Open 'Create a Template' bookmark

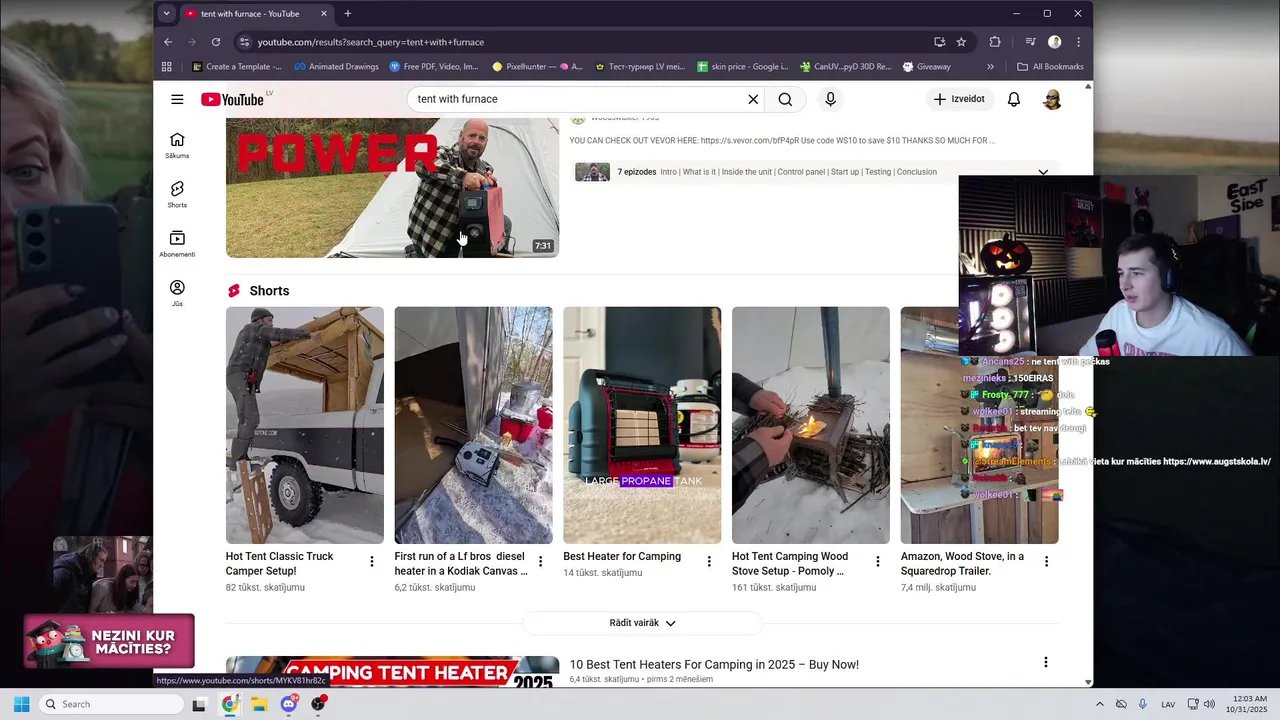(x=237, y=67)
